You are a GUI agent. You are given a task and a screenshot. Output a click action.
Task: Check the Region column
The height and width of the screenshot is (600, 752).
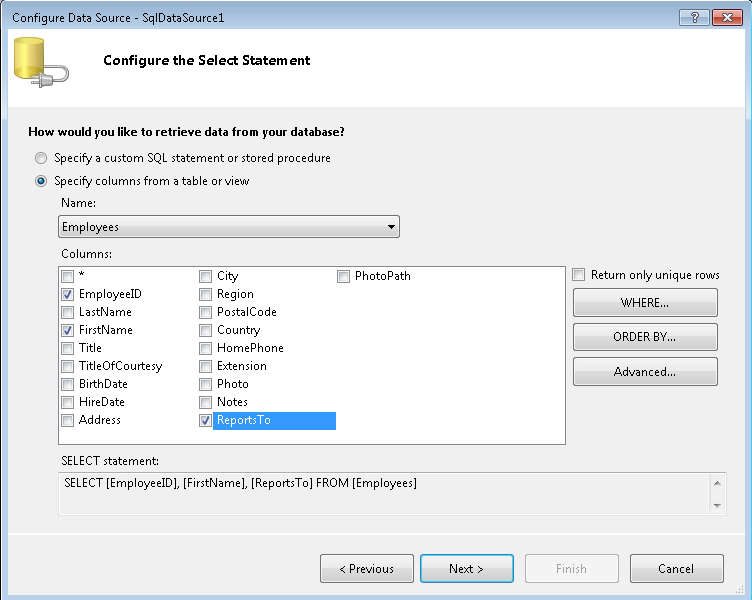point(205,294)
